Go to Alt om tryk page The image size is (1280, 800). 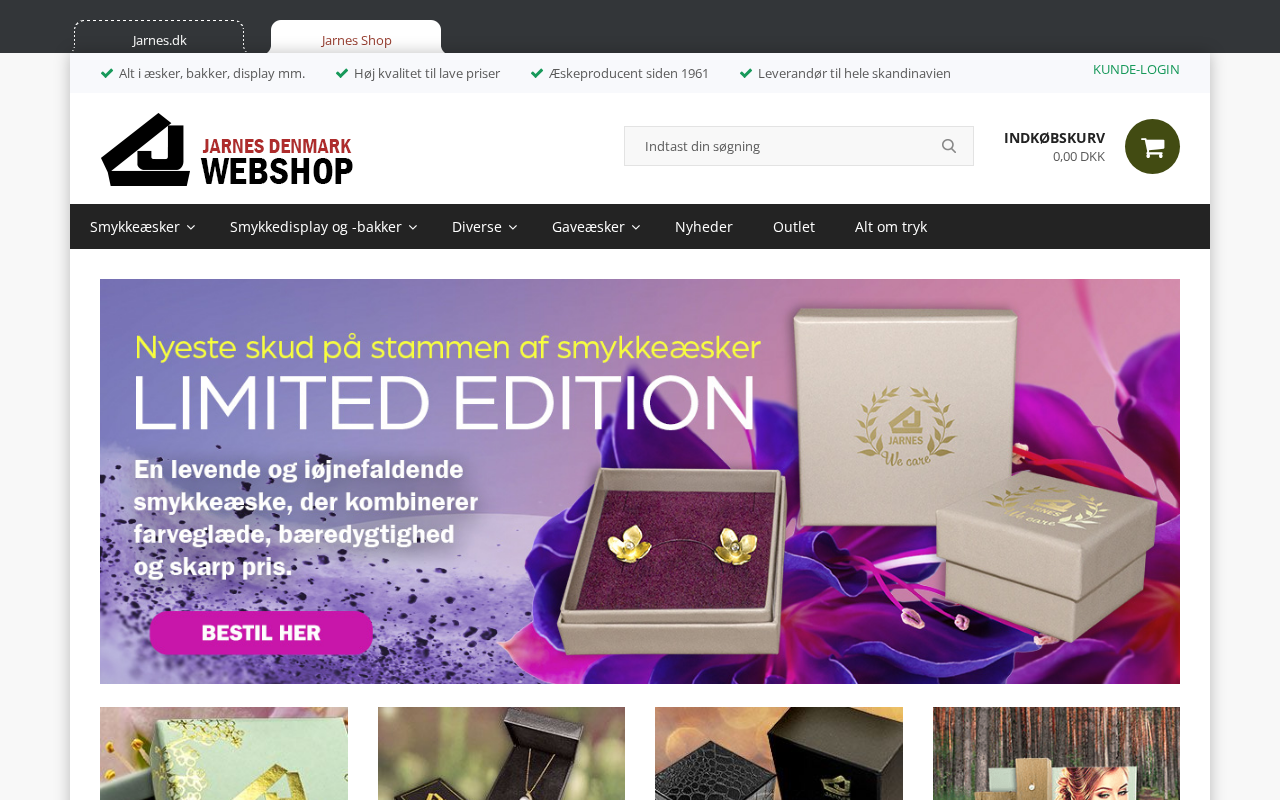coord(891,227)
